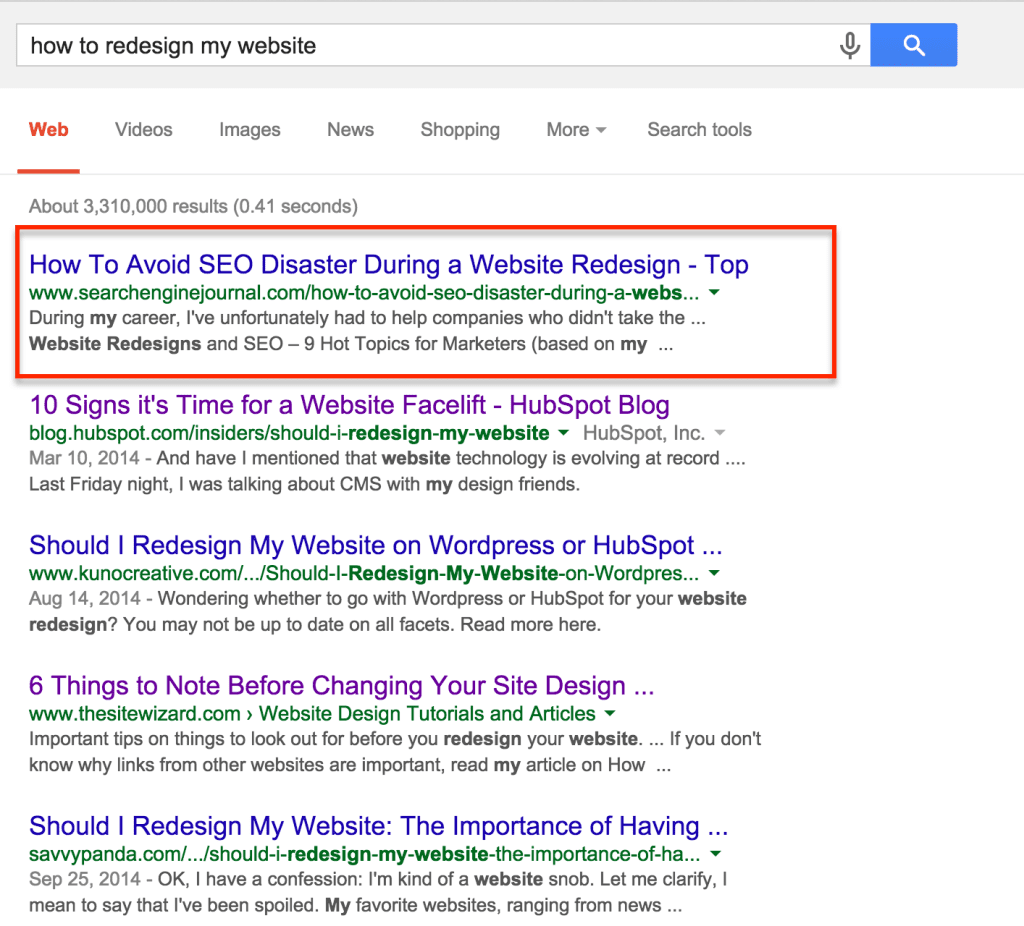Expand arrow next to blog.hubspot.com URL
This screenshot has width=1024, height=926.
point(564,433)
